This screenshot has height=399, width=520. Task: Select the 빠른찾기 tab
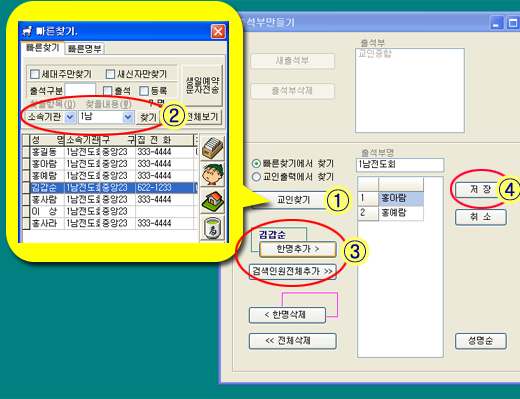42,48
